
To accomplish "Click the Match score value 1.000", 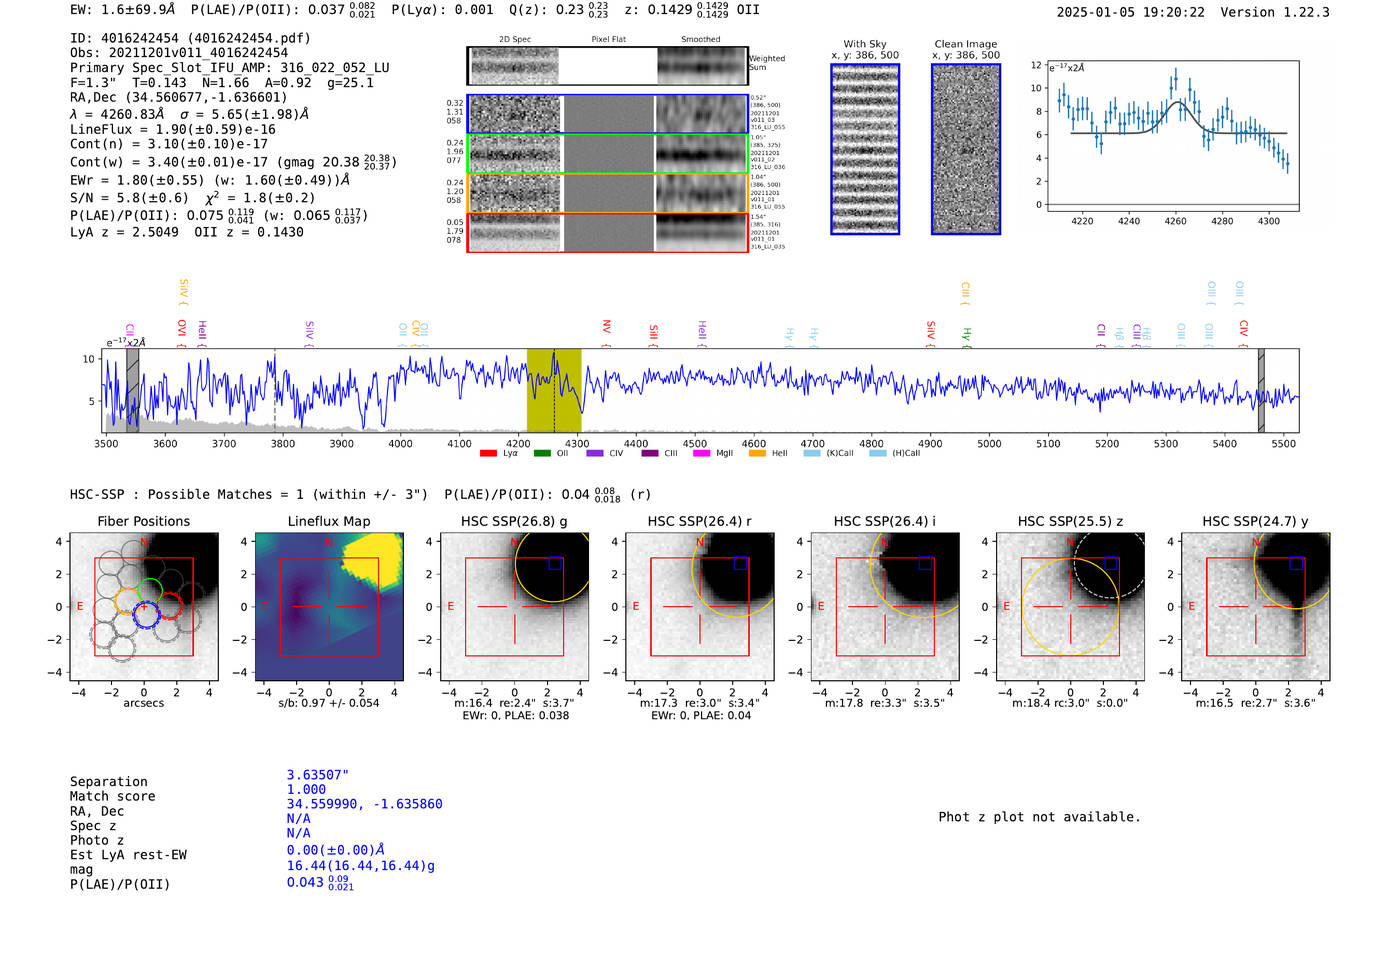I will click(x=306, y=789).
